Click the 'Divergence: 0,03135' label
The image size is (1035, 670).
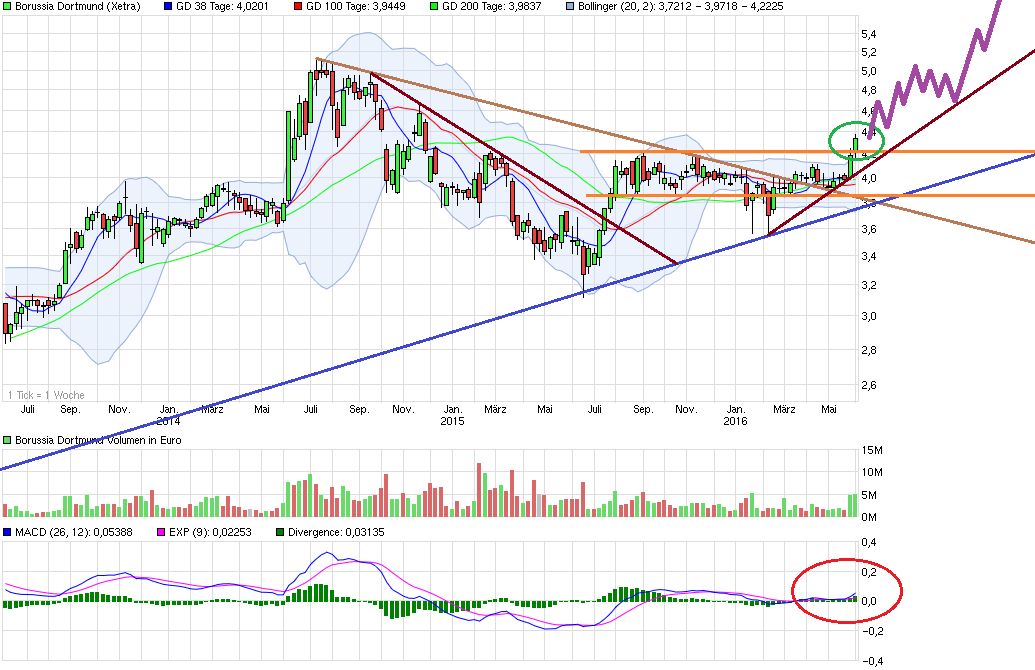point(336,532)
